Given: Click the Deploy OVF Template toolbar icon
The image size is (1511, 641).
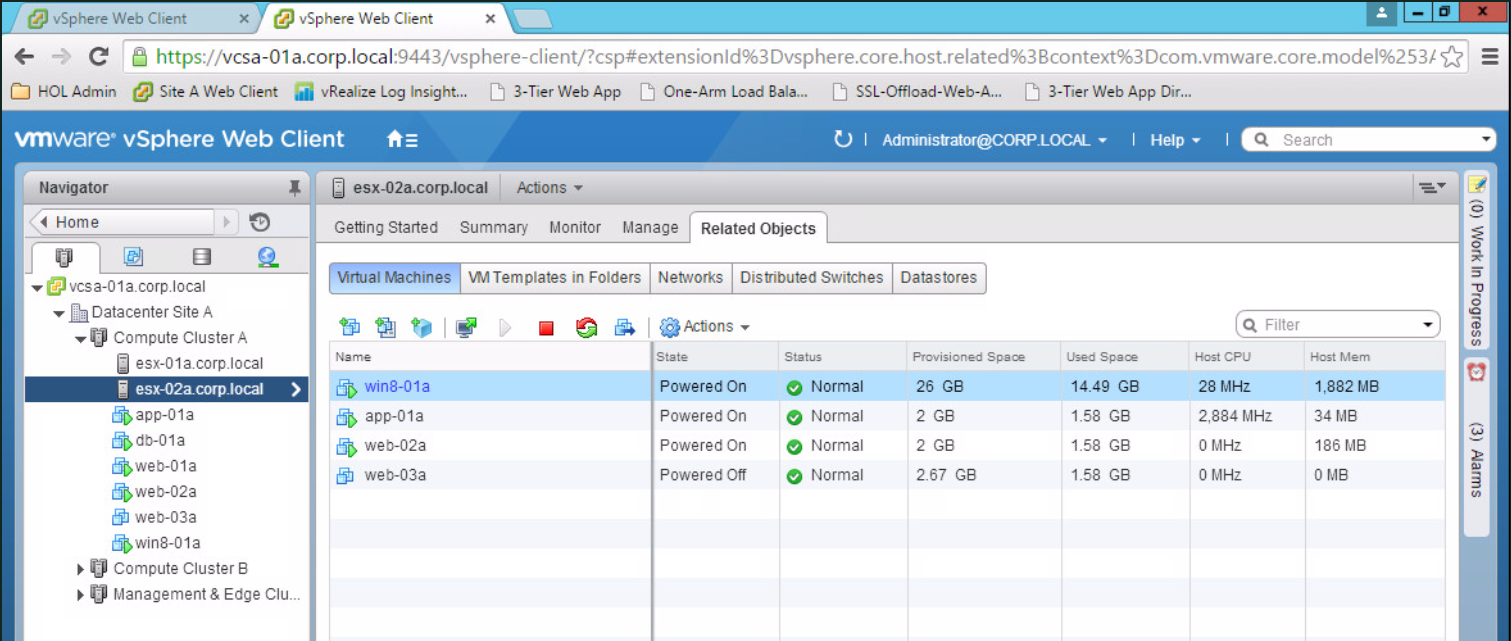Looking at the screenshot, I should pos(385,327).
